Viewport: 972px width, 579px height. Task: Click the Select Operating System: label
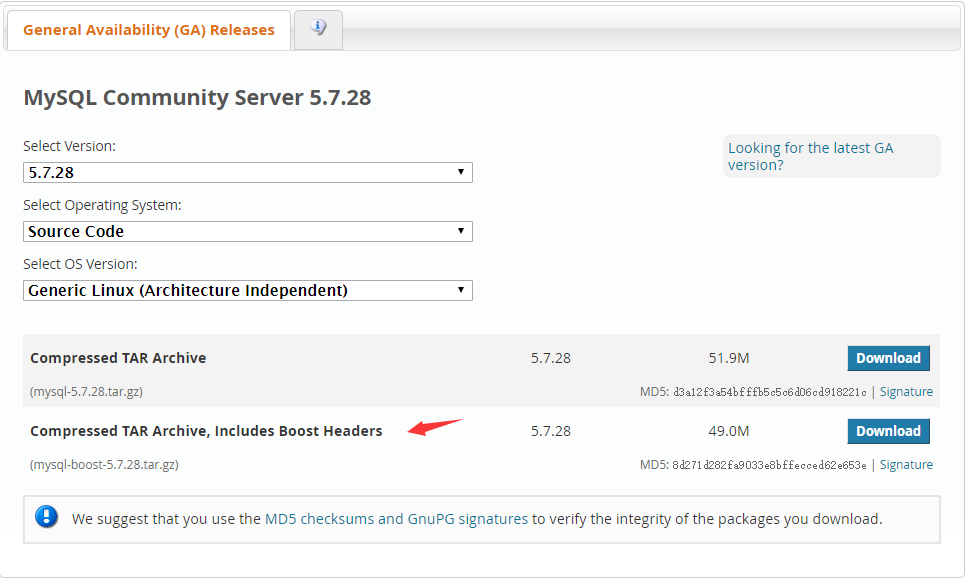[x=102, y=205]
